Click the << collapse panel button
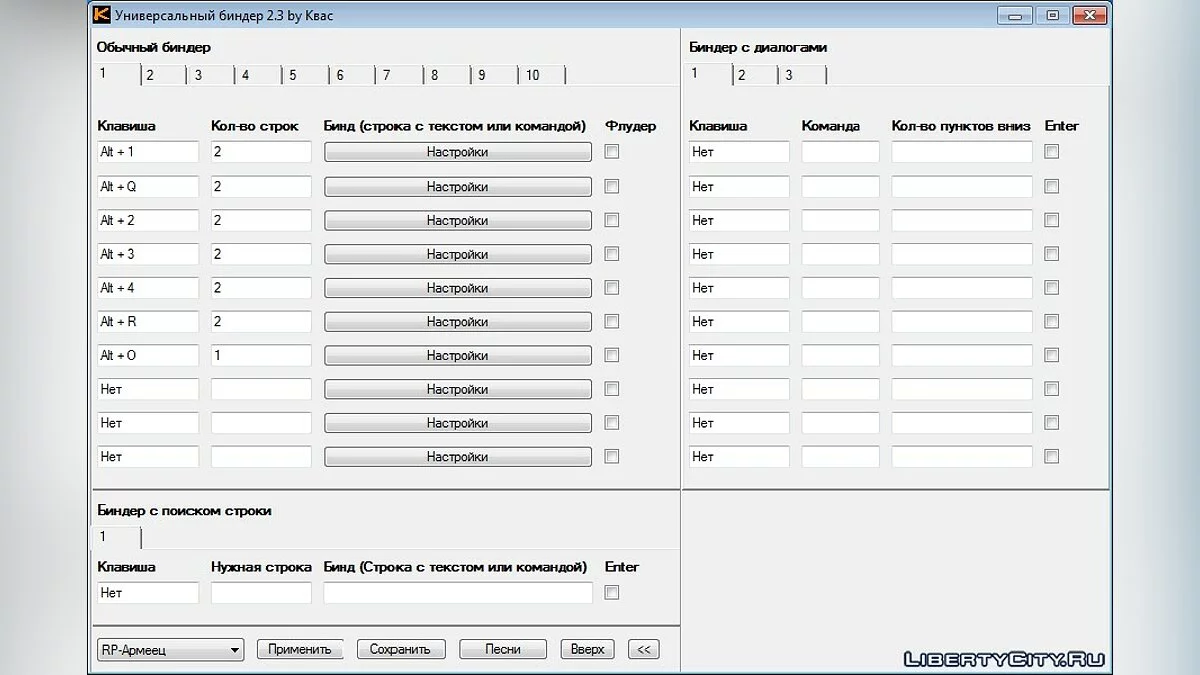Screen dimensions: 1200x675 (x=643, y=649)
